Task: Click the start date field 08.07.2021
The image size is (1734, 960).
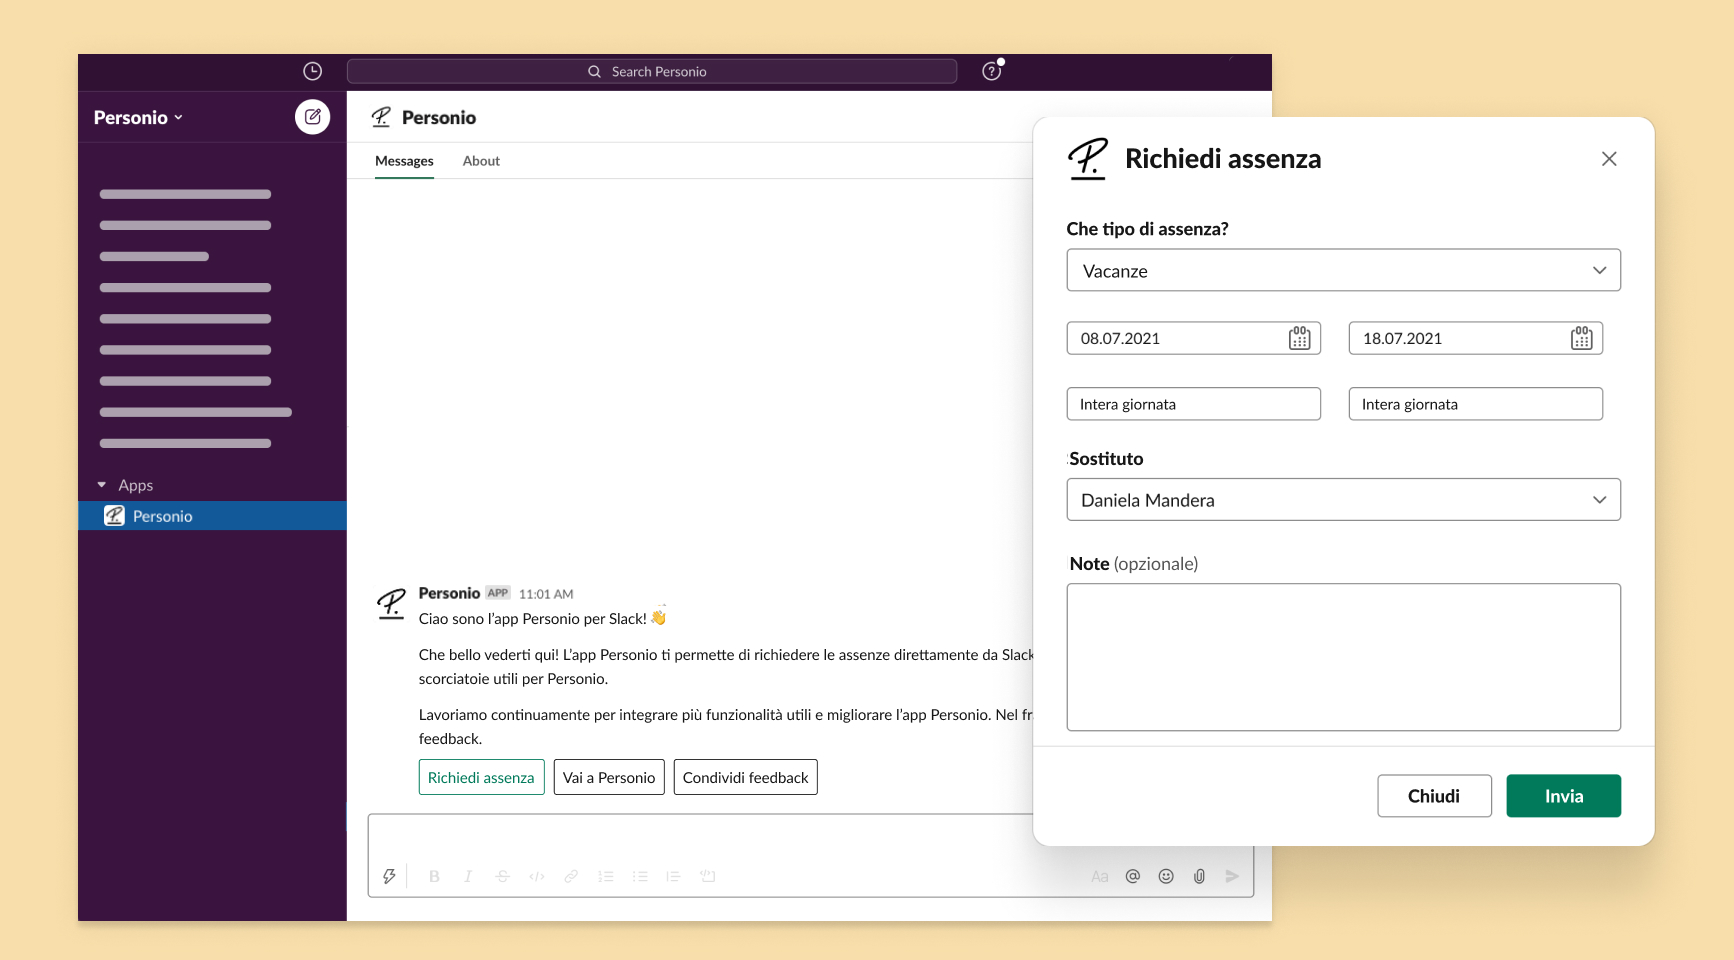Action: click(1193, 338)
